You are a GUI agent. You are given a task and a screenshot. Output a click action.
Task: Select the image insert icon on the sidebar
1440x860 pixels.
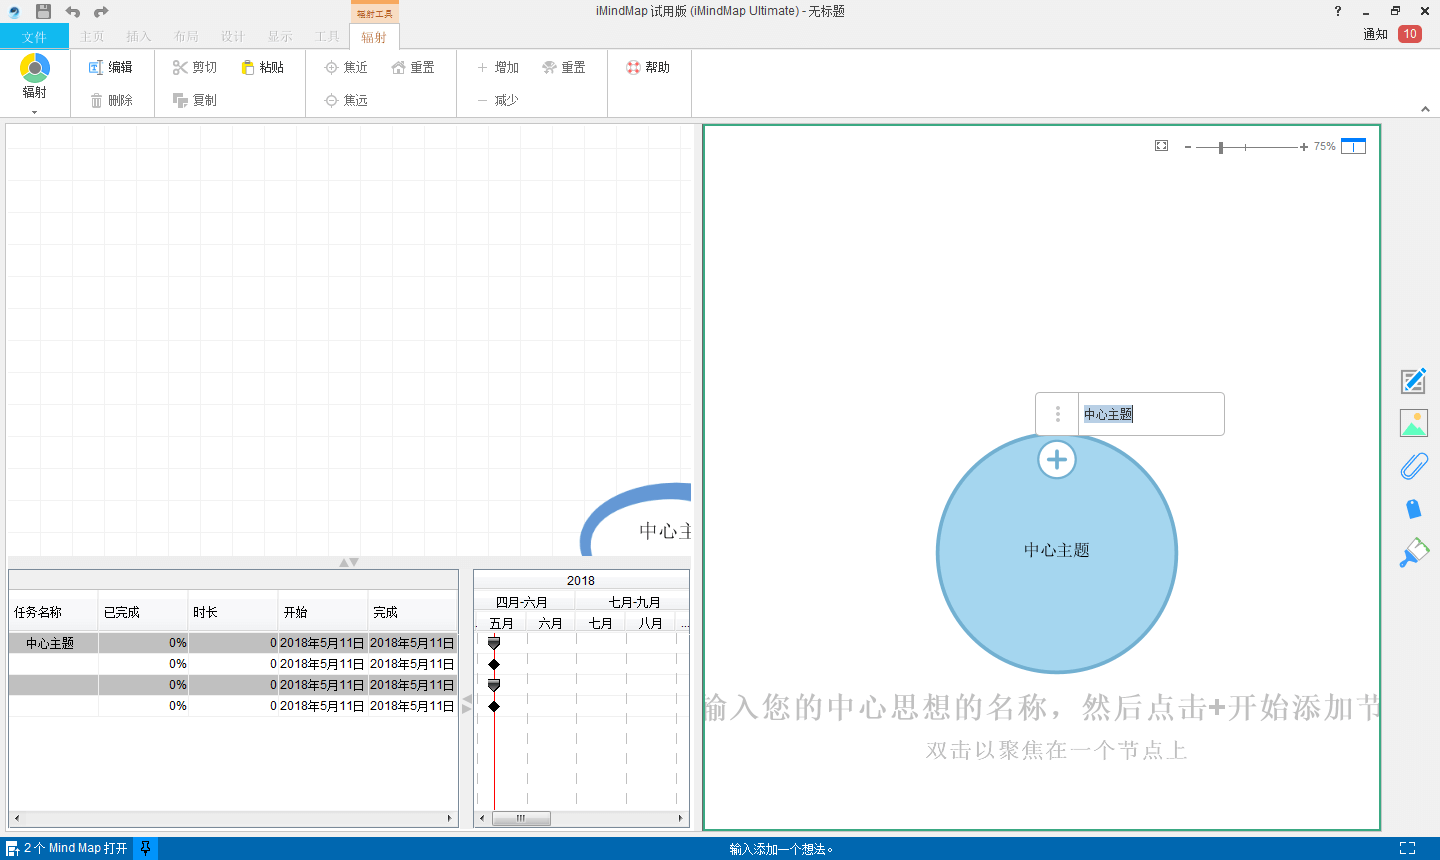coord(1413,423)
